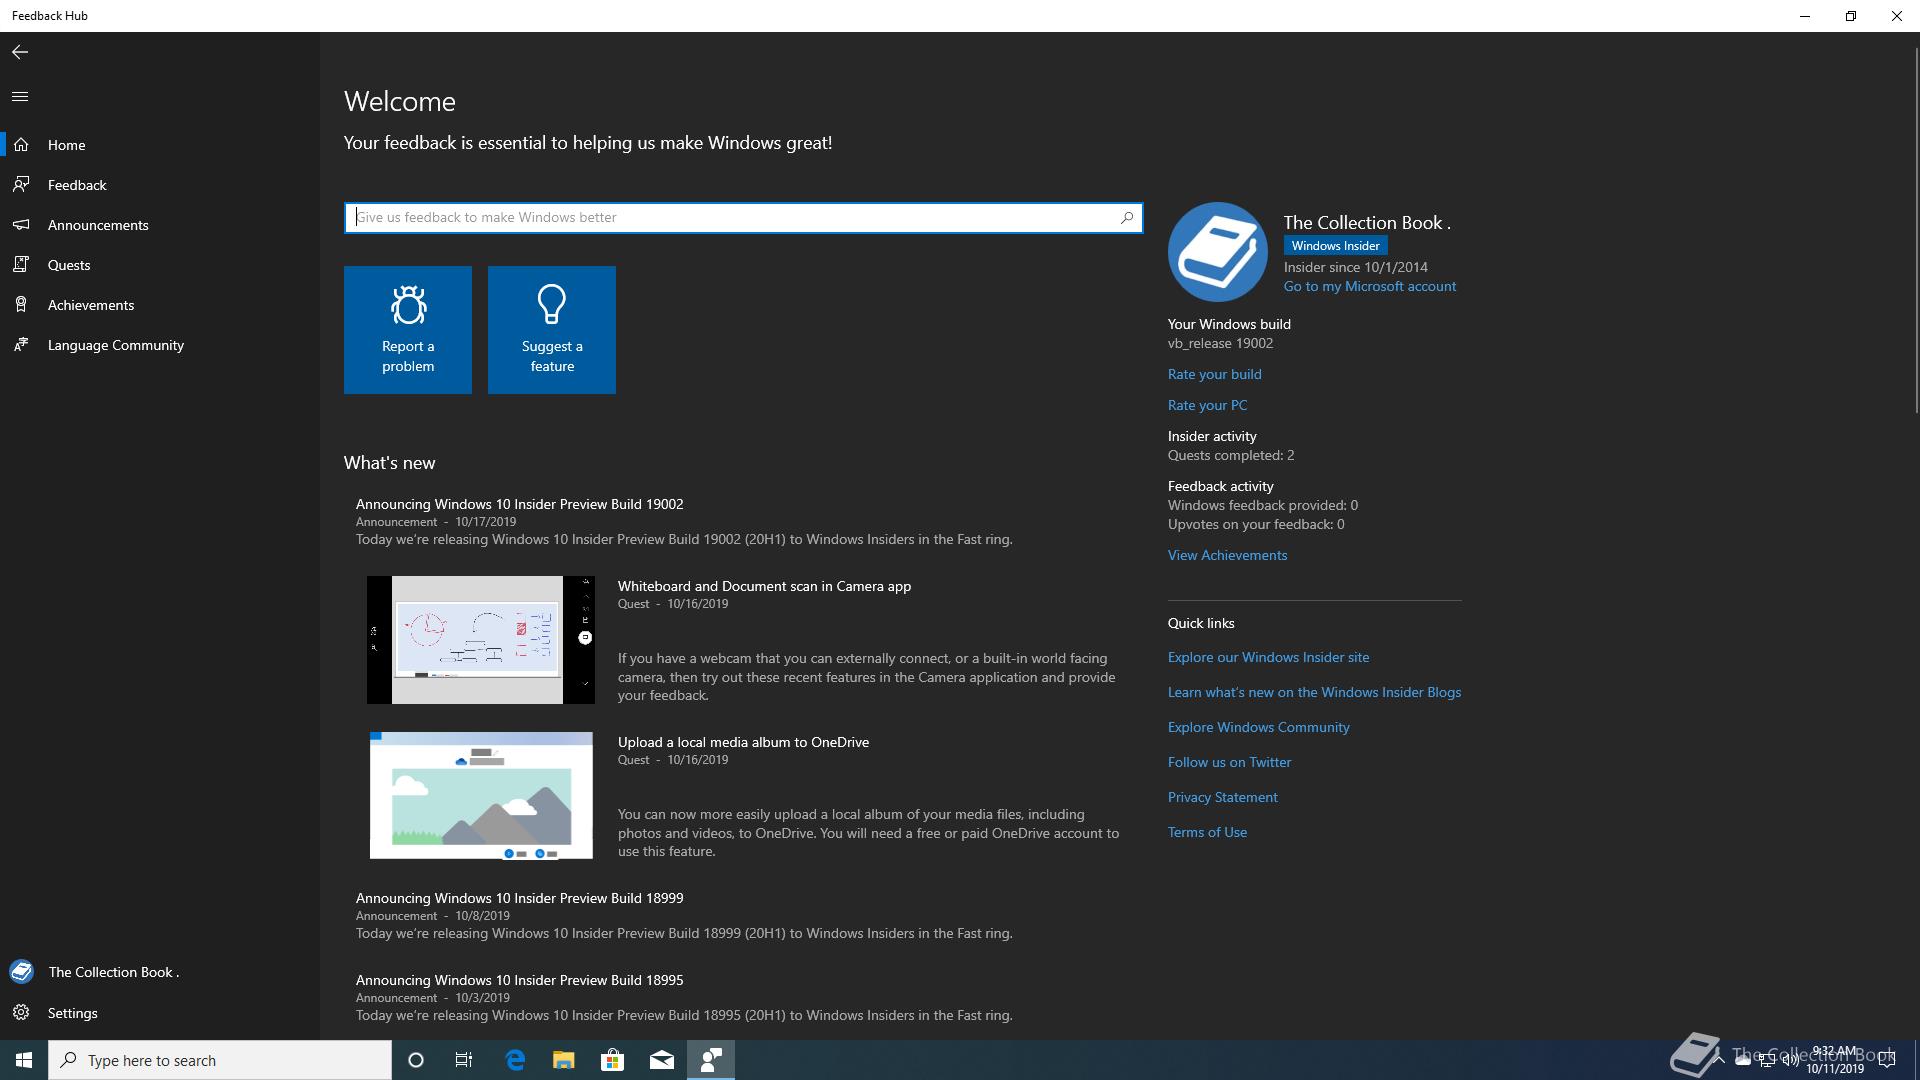Click the search magnifier in feedback box
The width and height of the screenshot is (1920, 1080).
(1127, 217)
